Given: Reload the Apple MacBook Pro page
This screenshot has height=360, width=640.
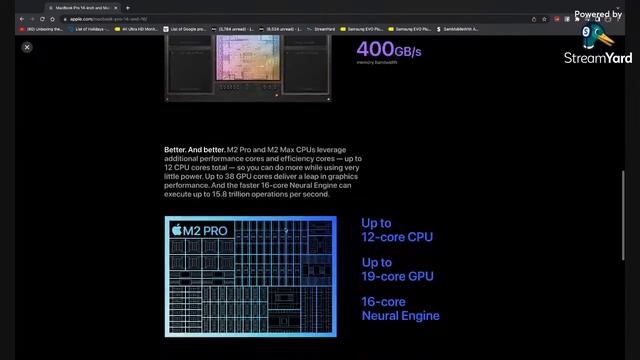Looking at the screenshot, I should pos(42,19).
